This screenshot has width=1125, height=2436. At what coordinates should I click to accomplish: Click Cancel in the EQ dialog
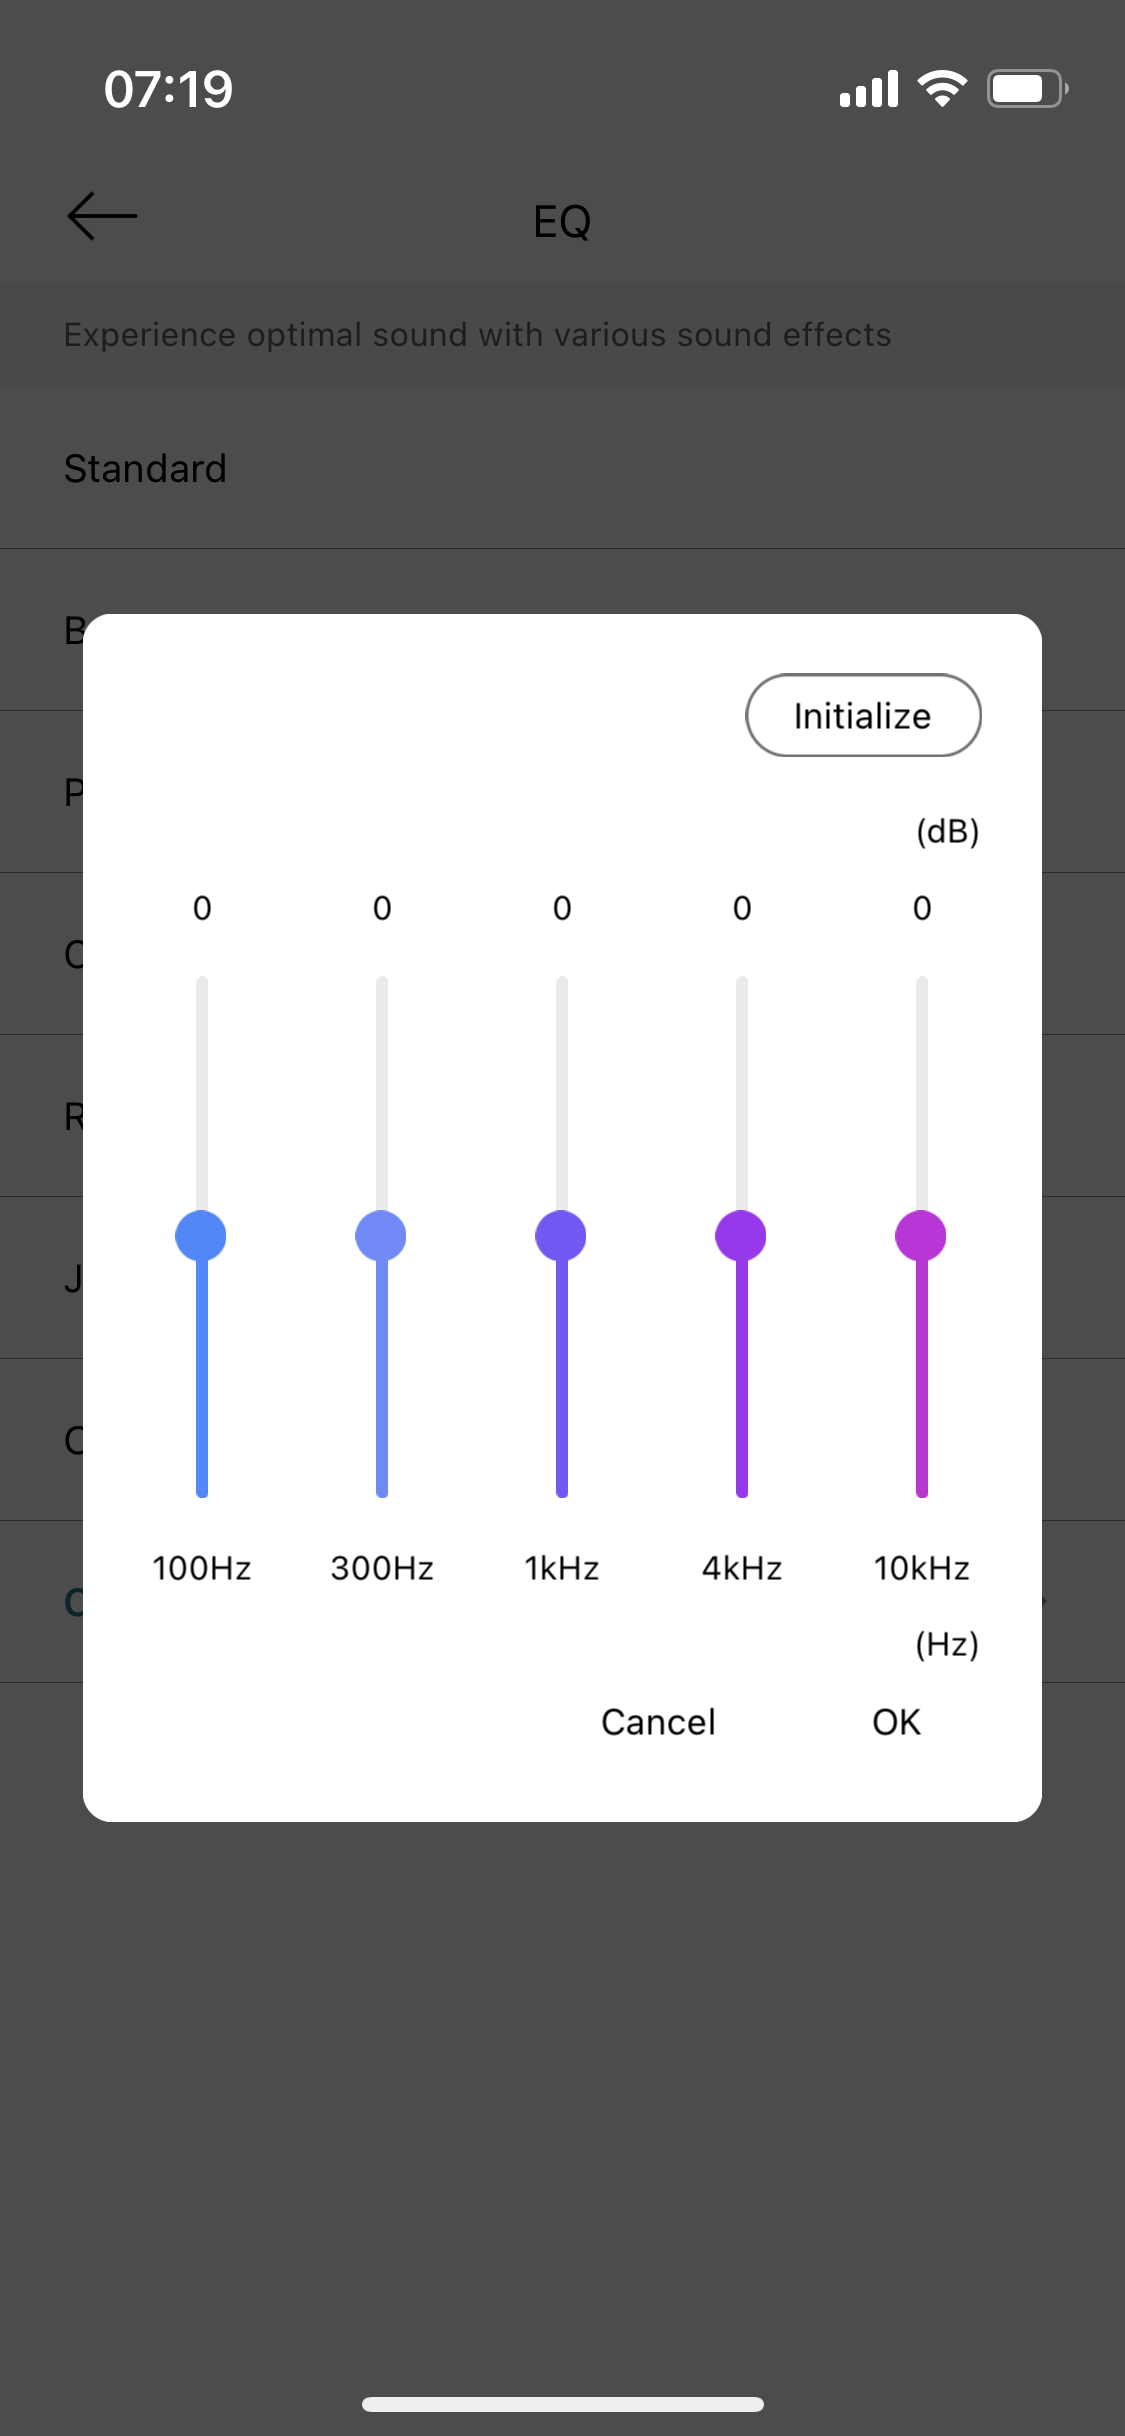pos(658,1722)
